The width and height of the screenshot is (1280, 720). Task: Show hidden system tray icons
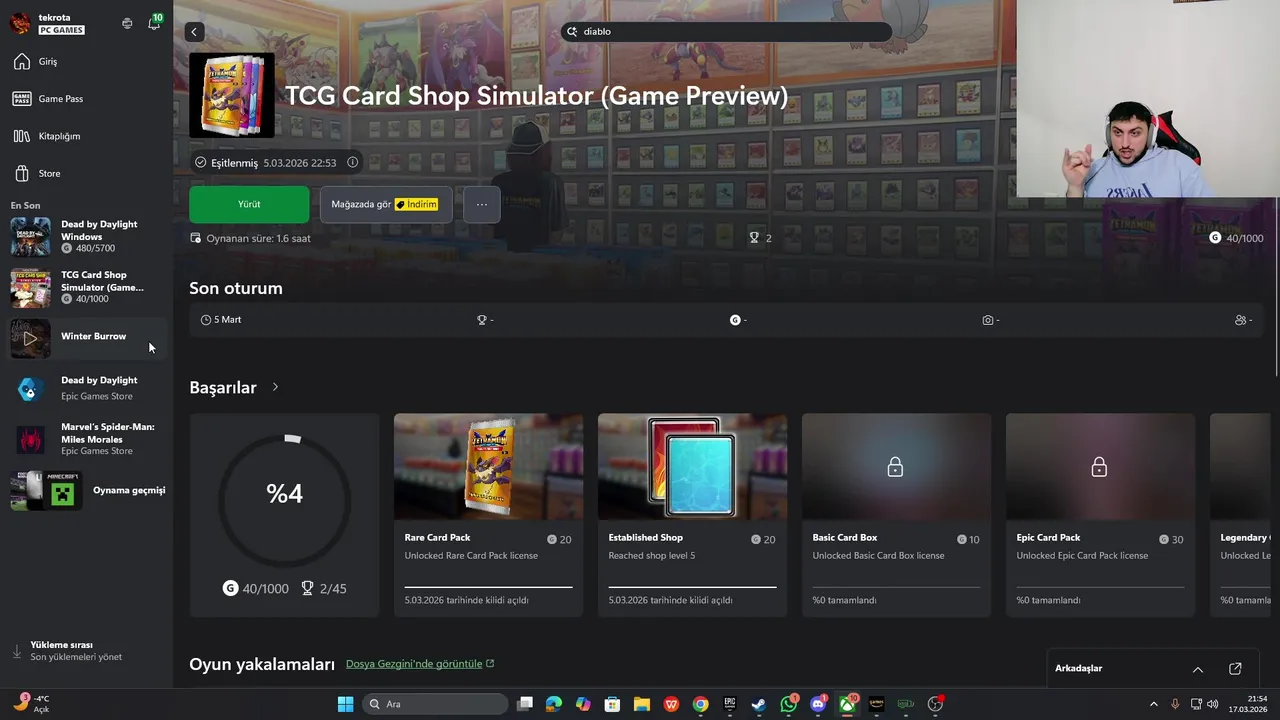point(1153,704)
